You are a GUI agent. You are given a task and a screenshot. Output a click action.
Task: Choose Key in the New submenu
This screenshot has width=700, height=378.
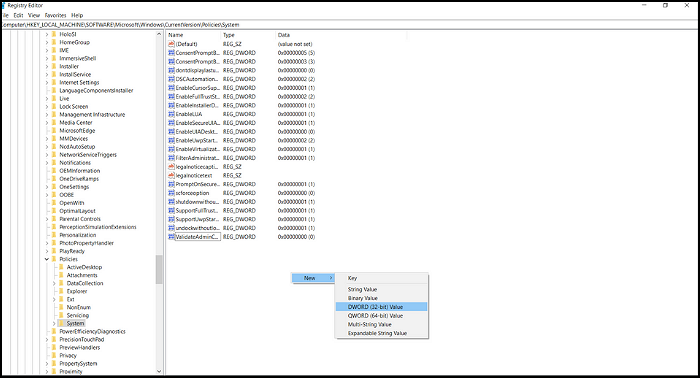[x=381, y=278]
